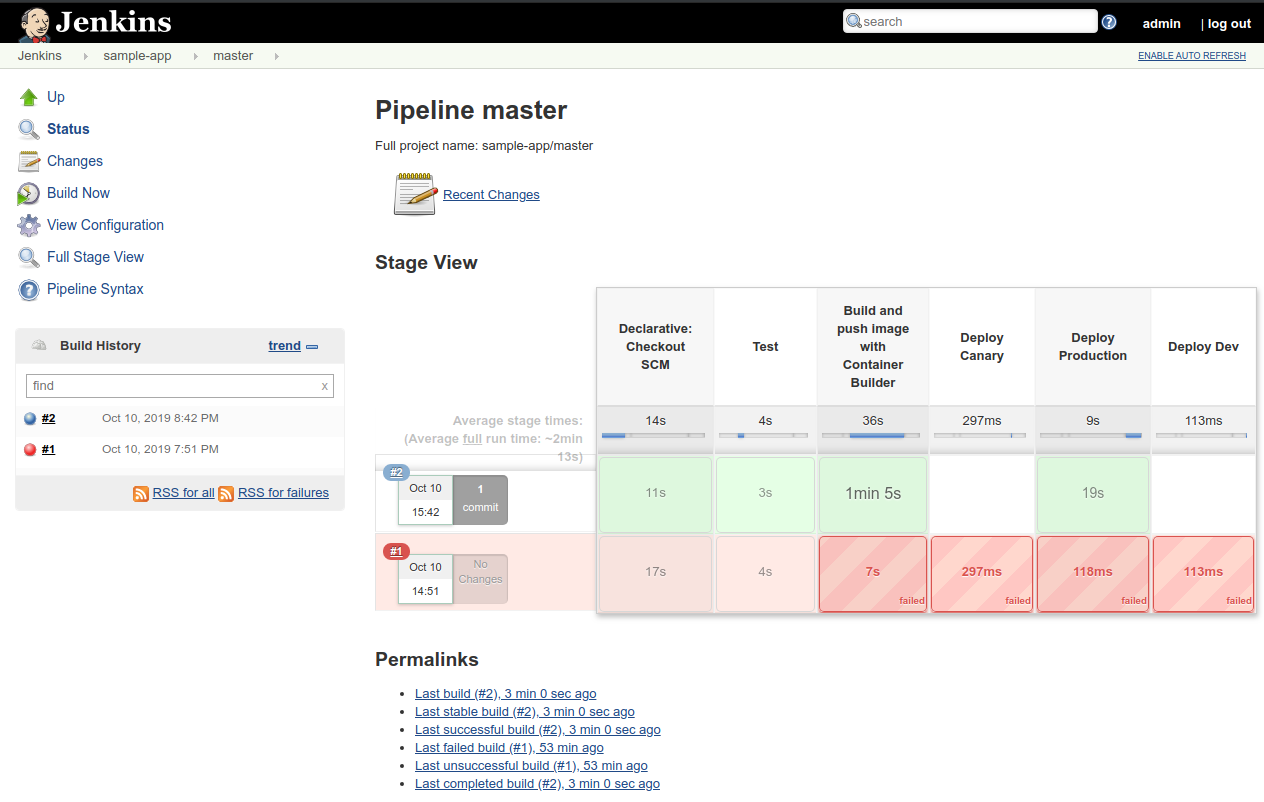Open the Up sidebar link
Viewport: 1264px width, 802px height.
(x=56, y=97)
